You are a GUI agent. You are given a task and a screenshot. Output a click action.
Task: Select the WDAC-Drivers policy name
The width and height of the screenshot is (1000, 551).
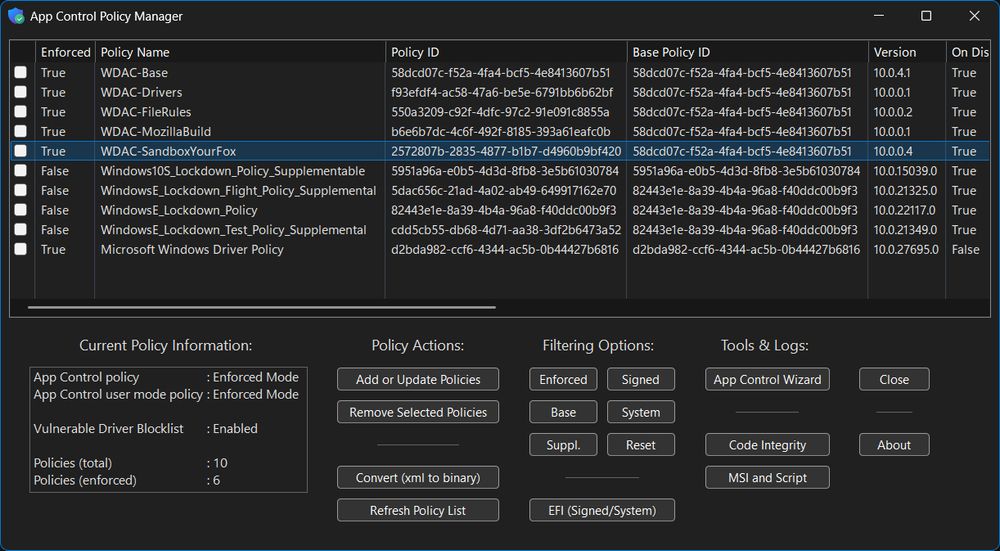[141, 92]
